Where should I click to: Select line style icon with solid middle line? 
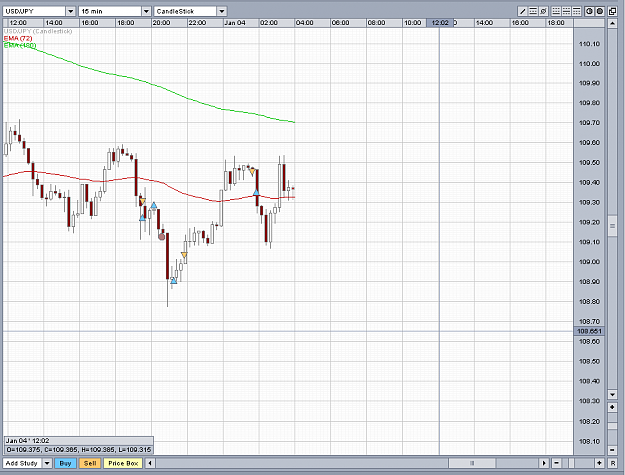click(x=566, y=11)
